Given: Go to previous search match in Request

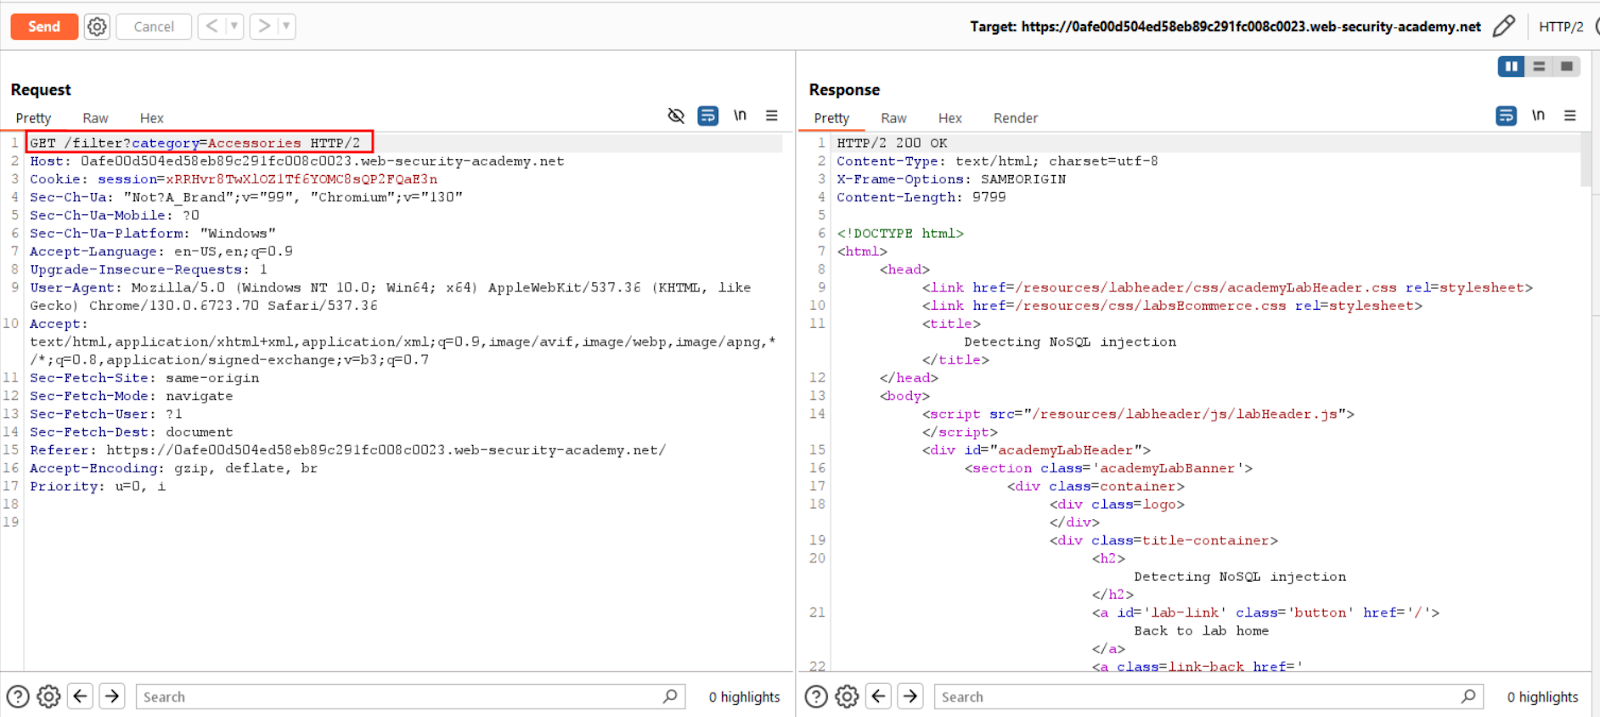Looking at the screenshot, I should (x=81, y=696).
